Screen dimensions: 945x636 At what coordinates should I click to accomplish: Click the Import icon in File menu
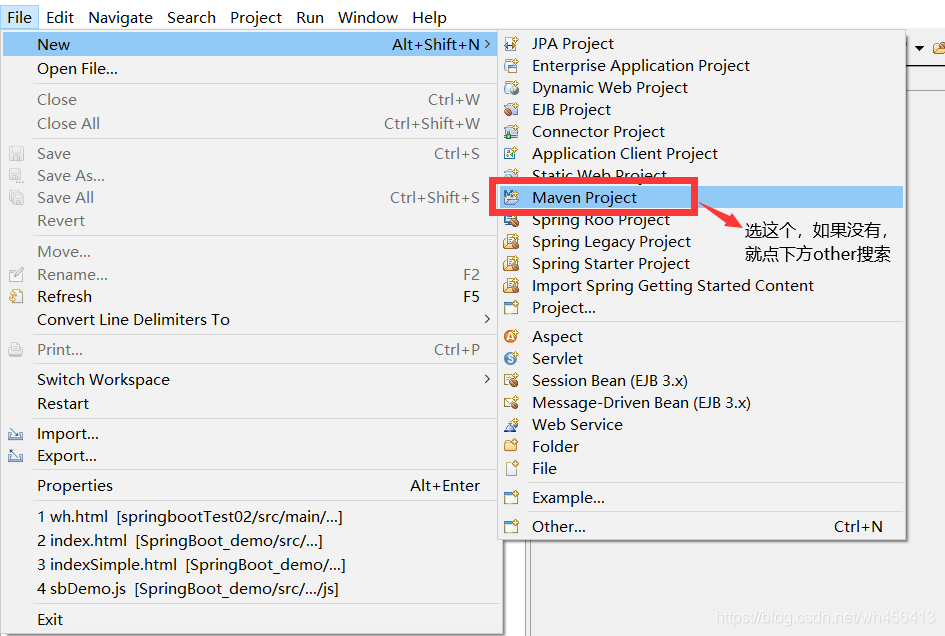(x=16, y=434)
